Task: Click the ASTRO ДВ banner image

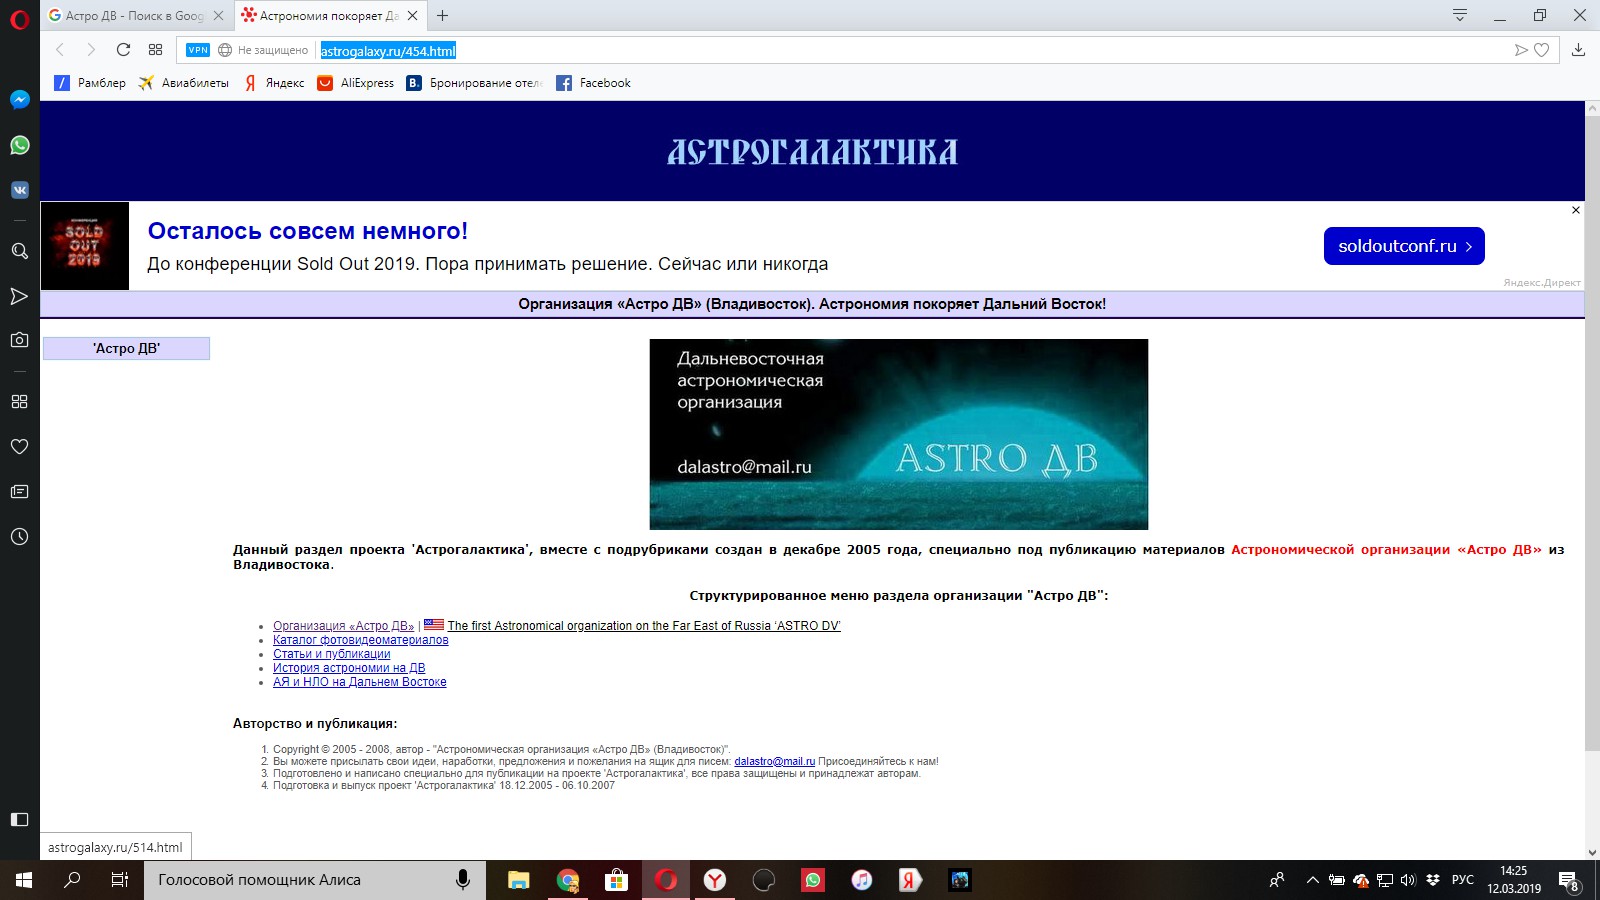Action: [899, 434]
